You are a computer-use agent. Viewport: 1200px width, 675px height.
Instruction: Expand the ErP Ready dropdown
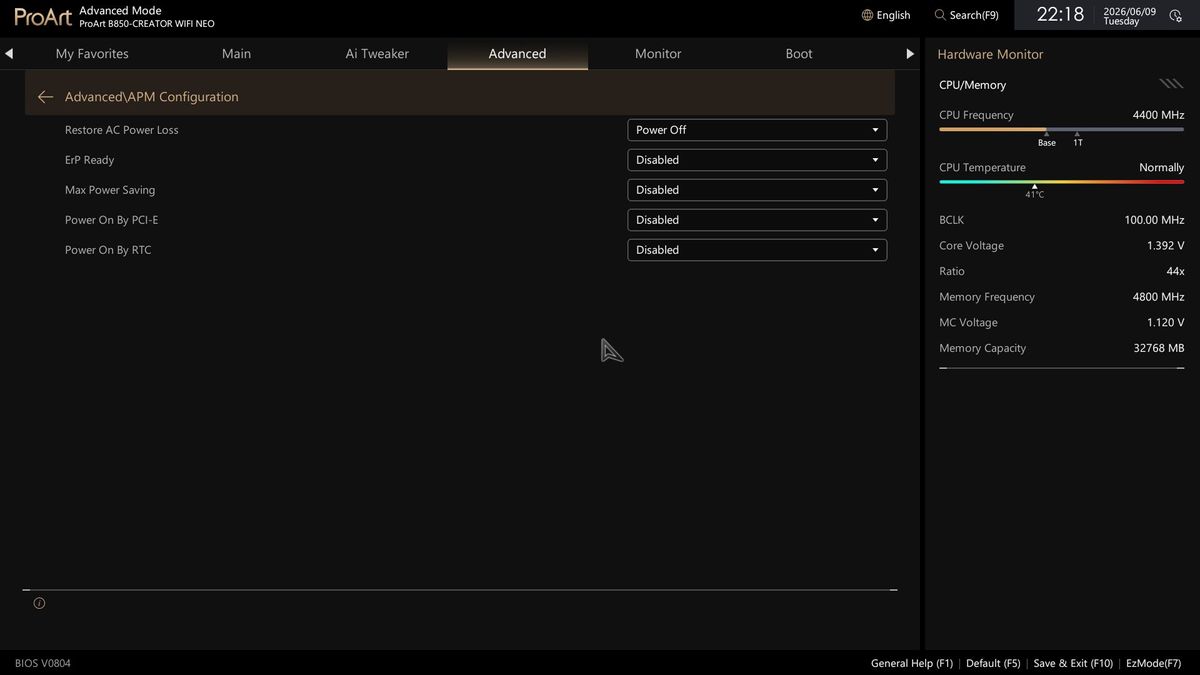point(757,160)
